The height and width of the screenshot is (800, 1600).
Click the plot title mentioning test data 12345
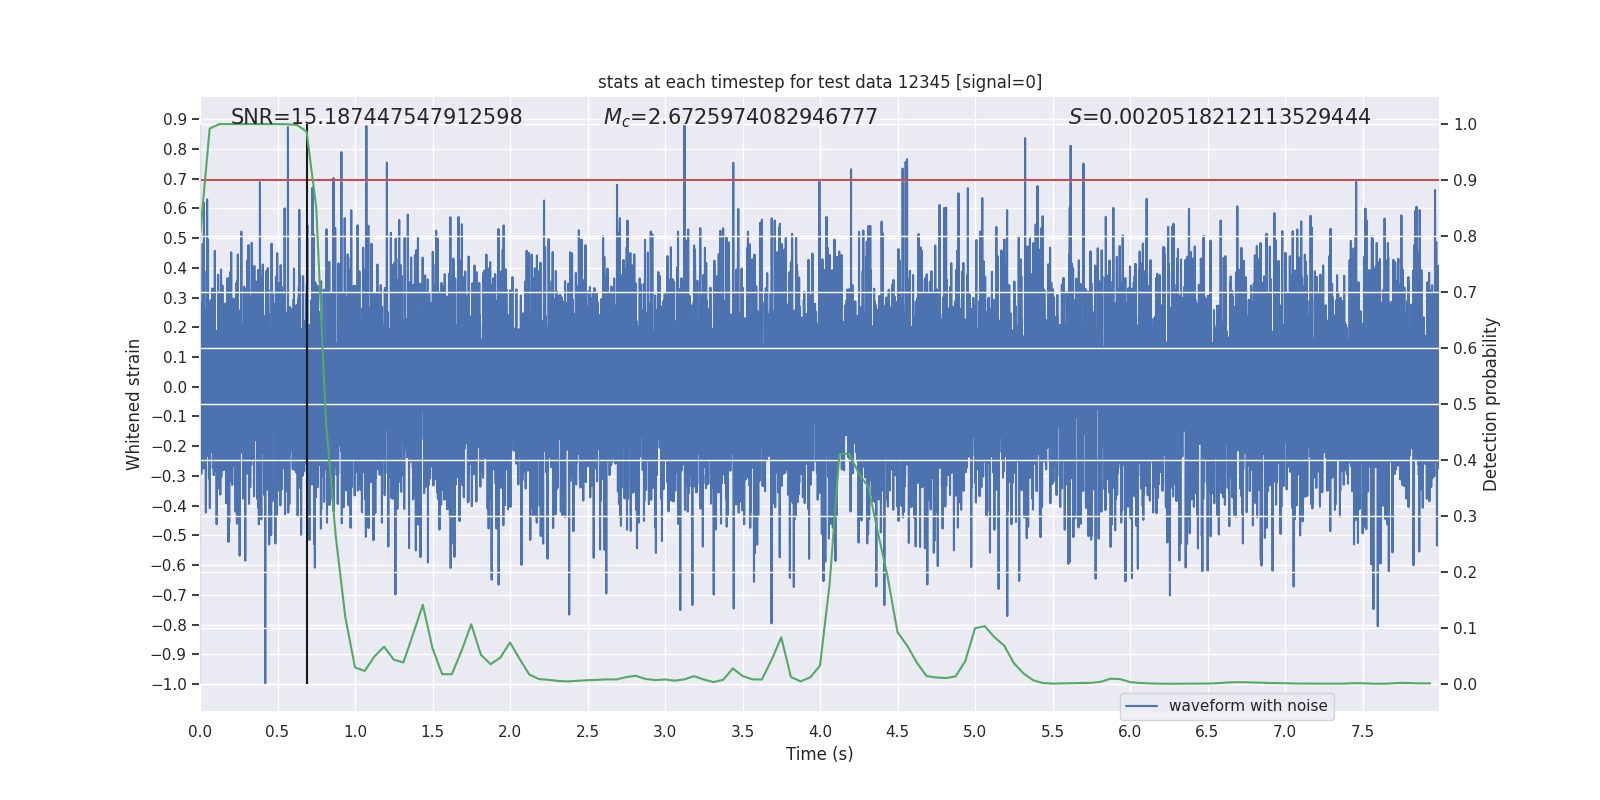click(x=819, y=82)
